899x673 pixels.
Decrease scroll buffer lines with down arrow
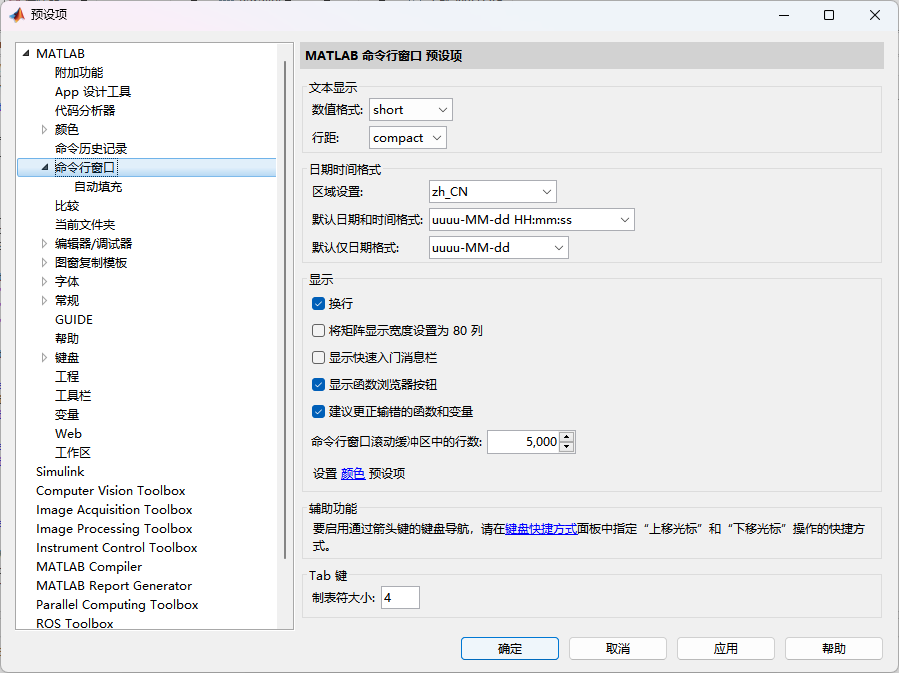(566, 447)
